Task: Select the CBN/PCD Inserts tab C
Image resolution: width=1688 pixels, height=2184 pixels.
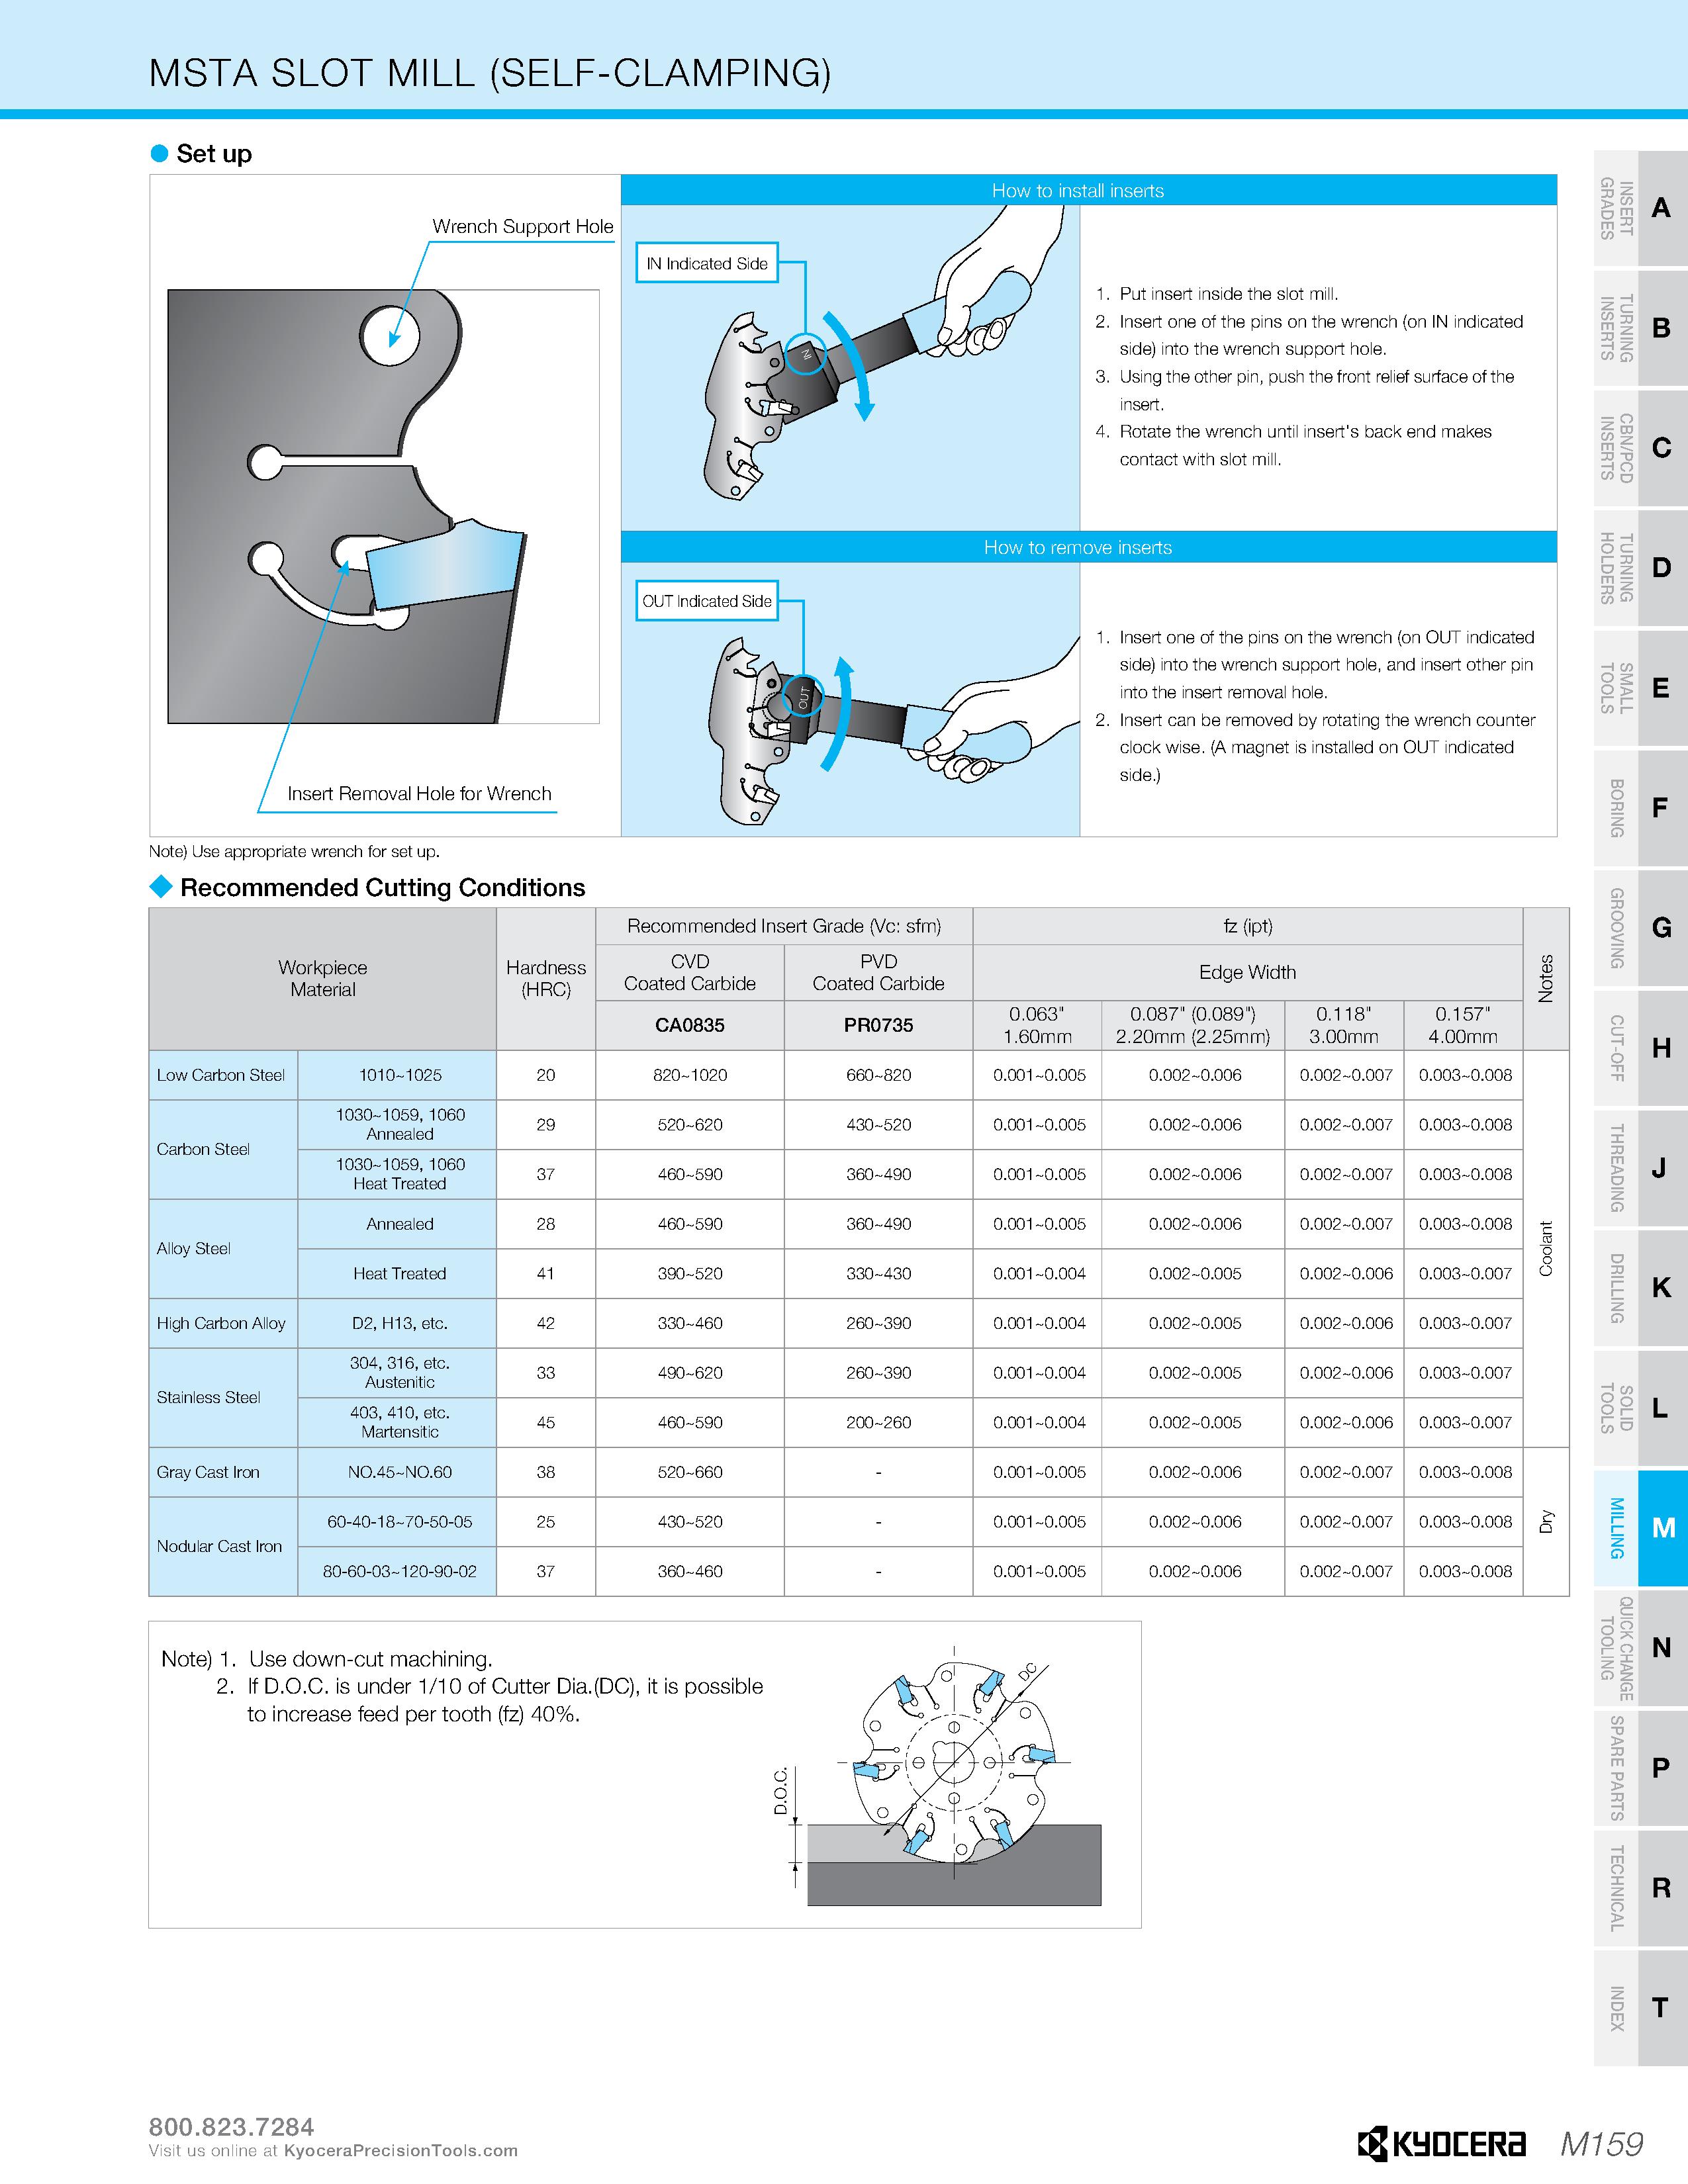Action: [x=1640, y=448]
